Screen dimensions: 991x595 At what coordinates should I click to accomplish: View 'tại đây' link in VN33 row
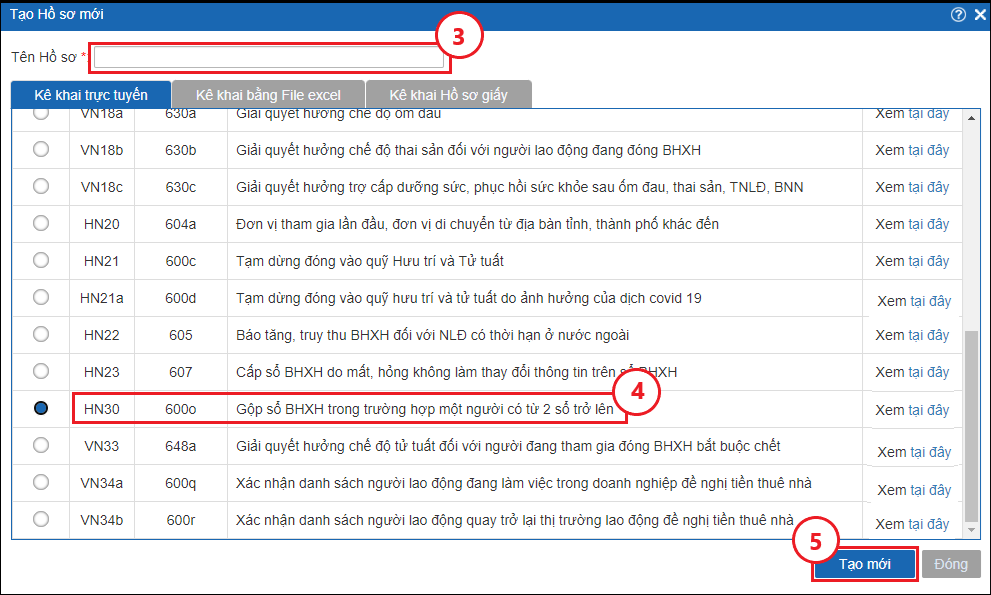click(x=931, y=453)
